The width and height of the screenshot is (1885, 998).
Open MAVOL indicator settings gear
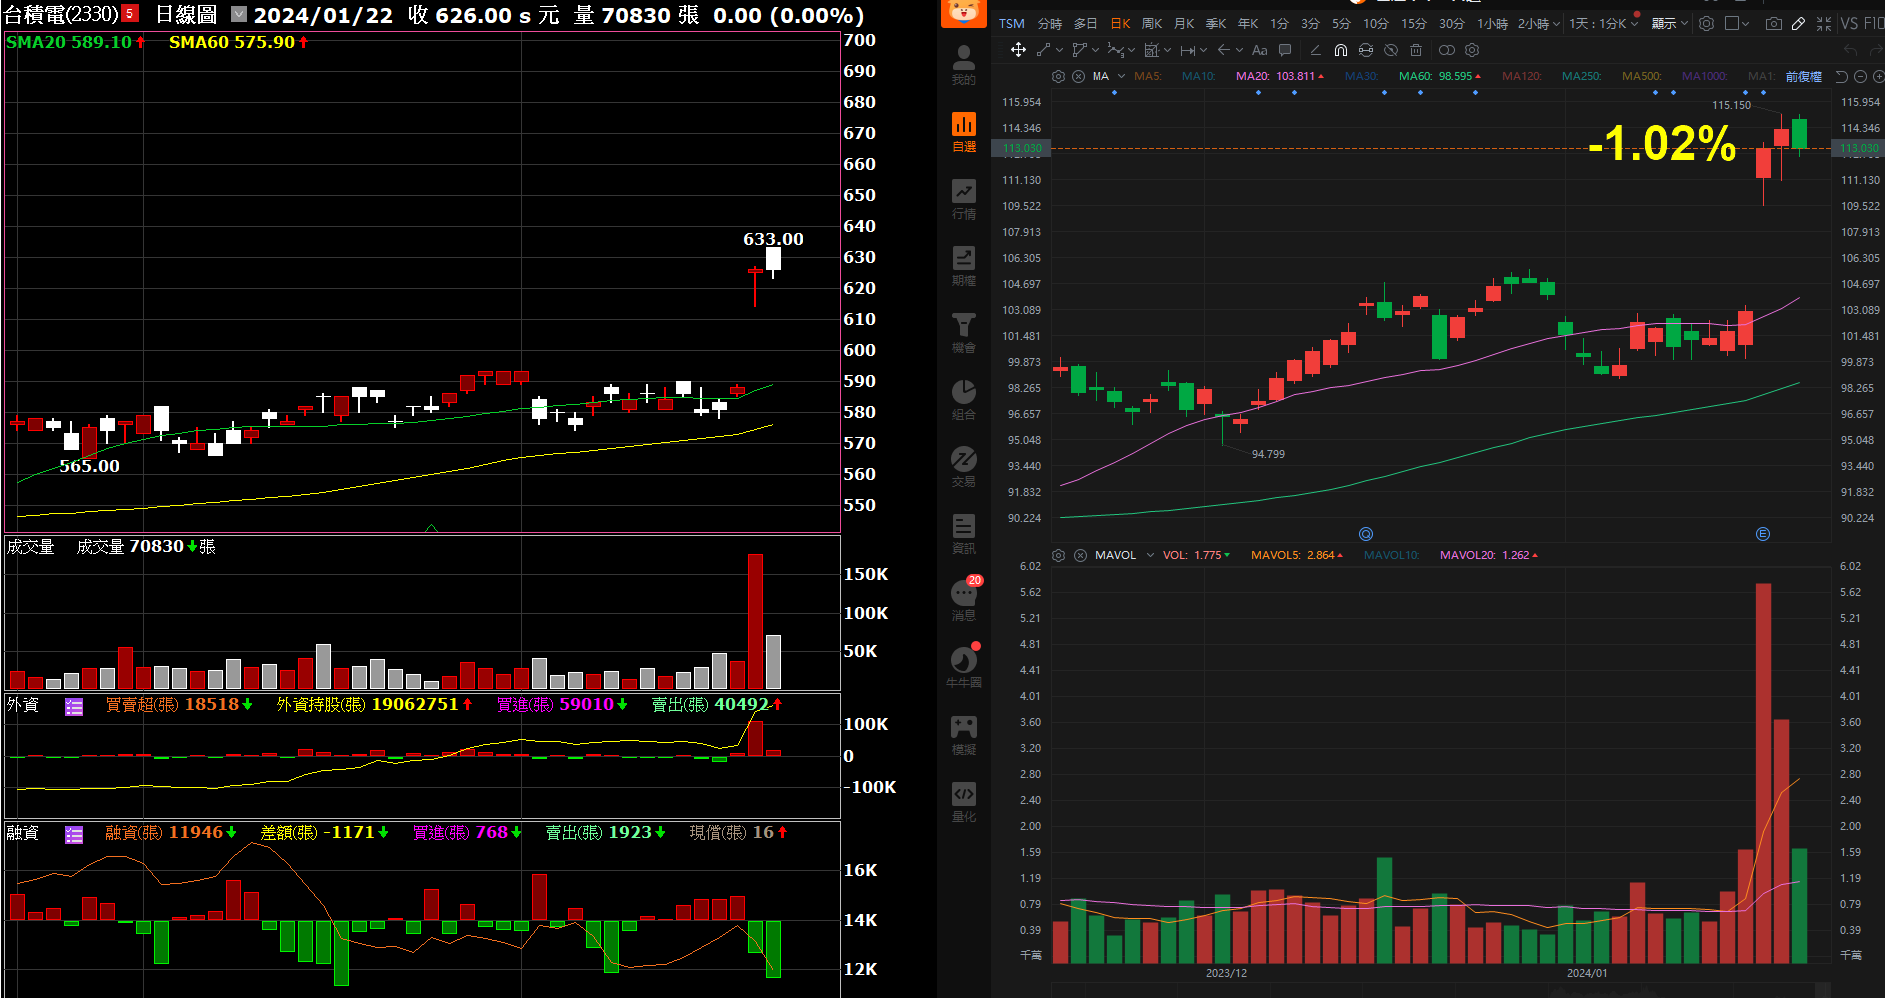tap(1059, 555)
